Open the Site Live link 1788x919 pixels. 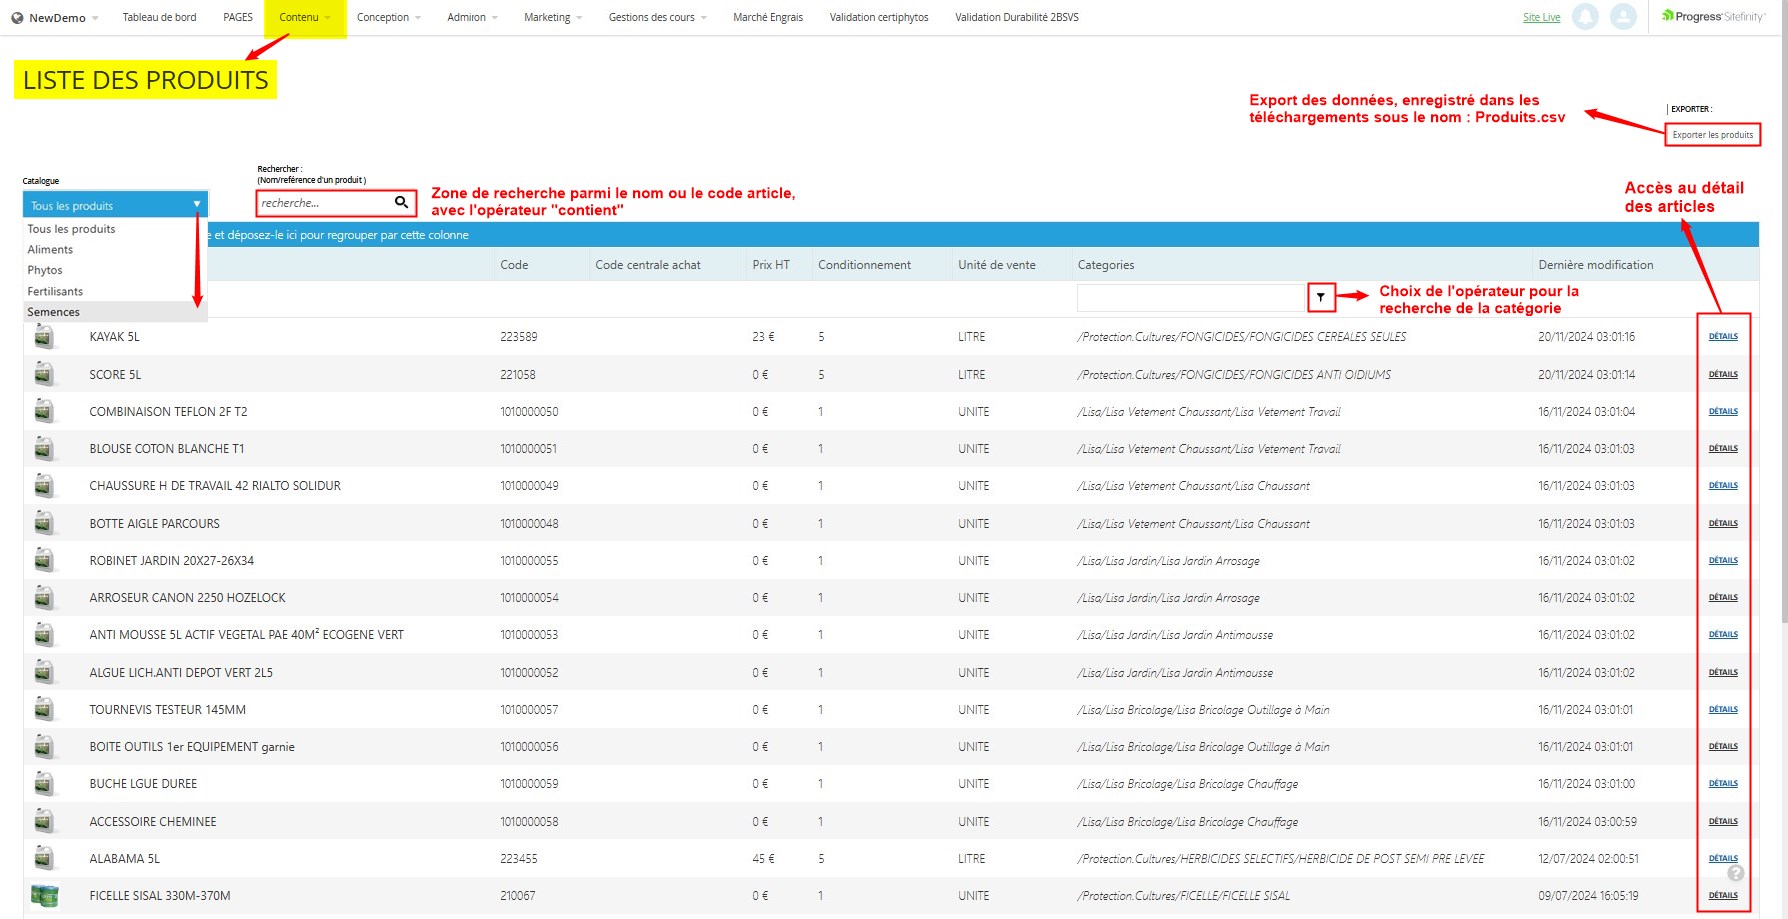click(1541, 18)
